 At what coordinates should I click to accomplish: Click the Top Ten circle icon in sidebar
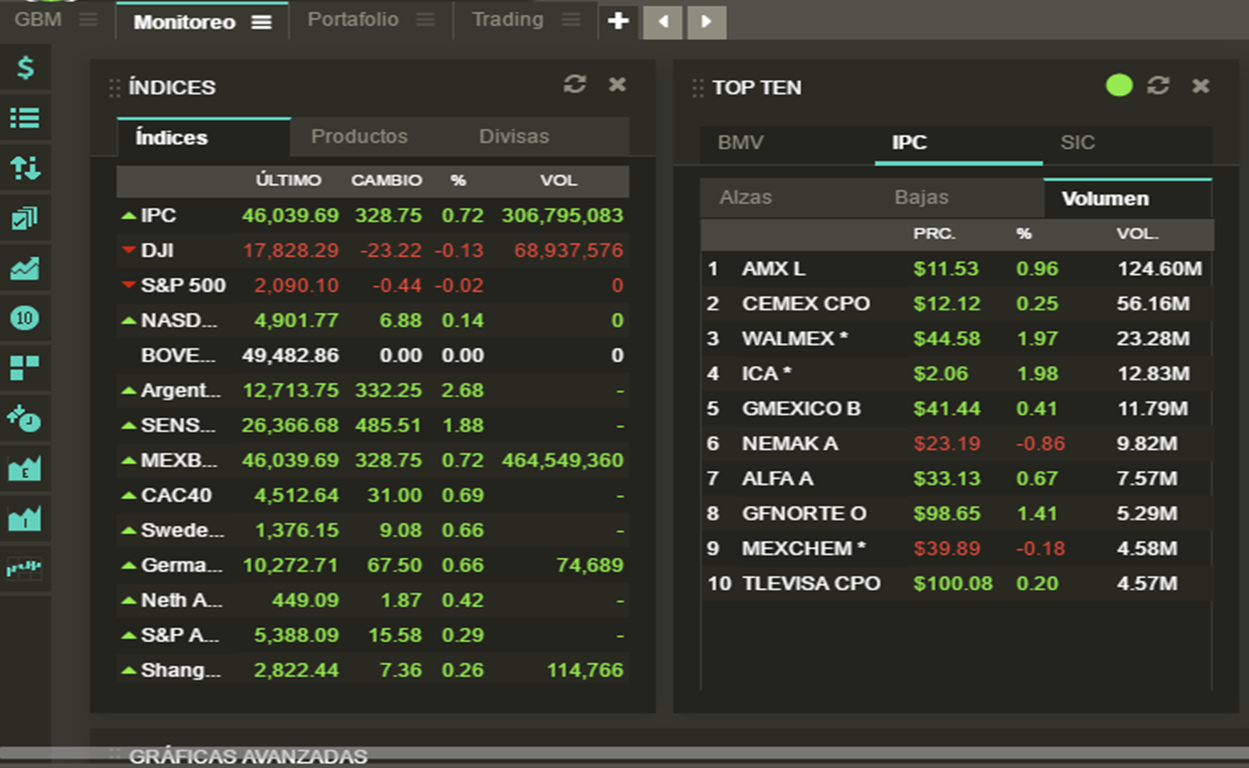point(25,318)
